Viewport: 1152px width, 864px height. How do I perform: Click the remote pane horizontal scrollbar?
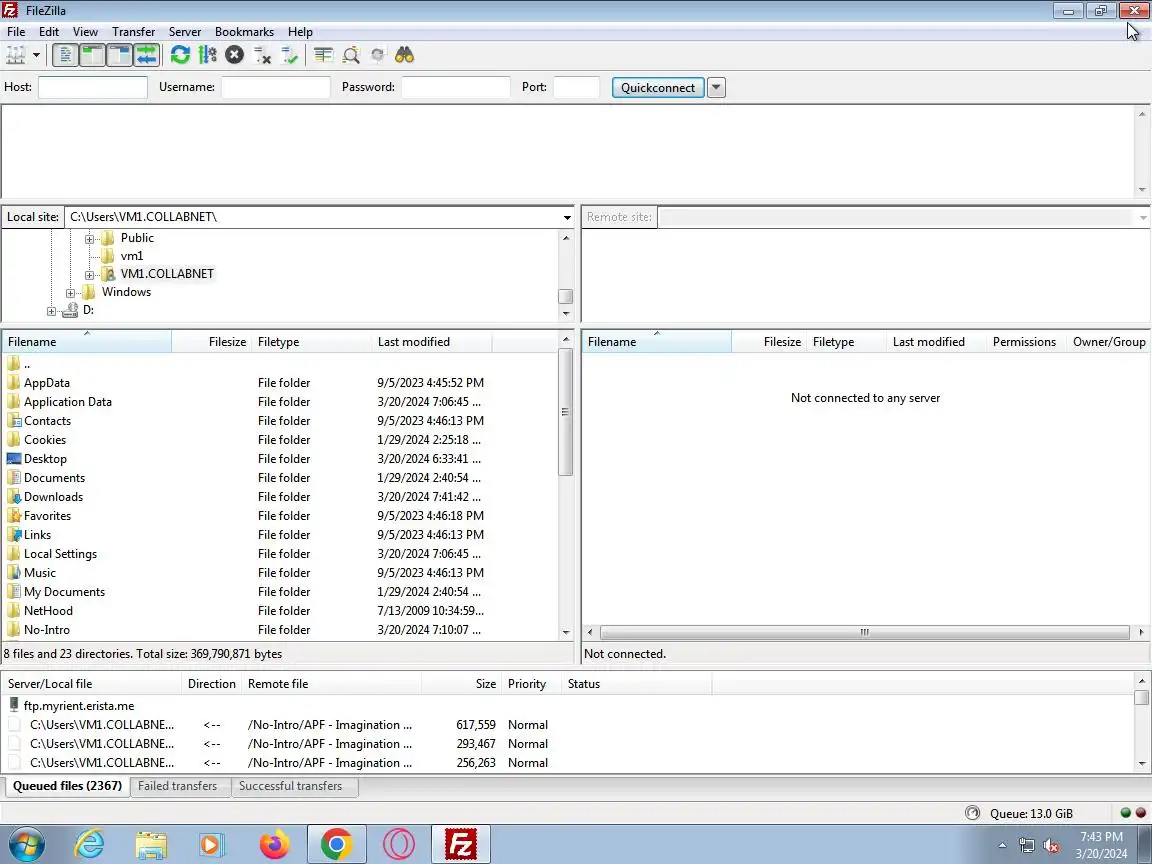[864, 633]
